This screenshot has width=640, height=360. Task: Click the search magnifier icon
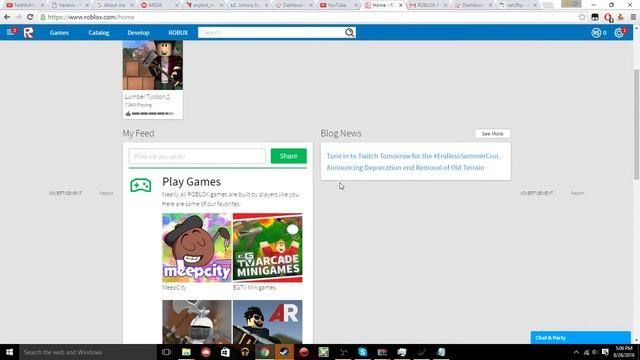(350, 32)
